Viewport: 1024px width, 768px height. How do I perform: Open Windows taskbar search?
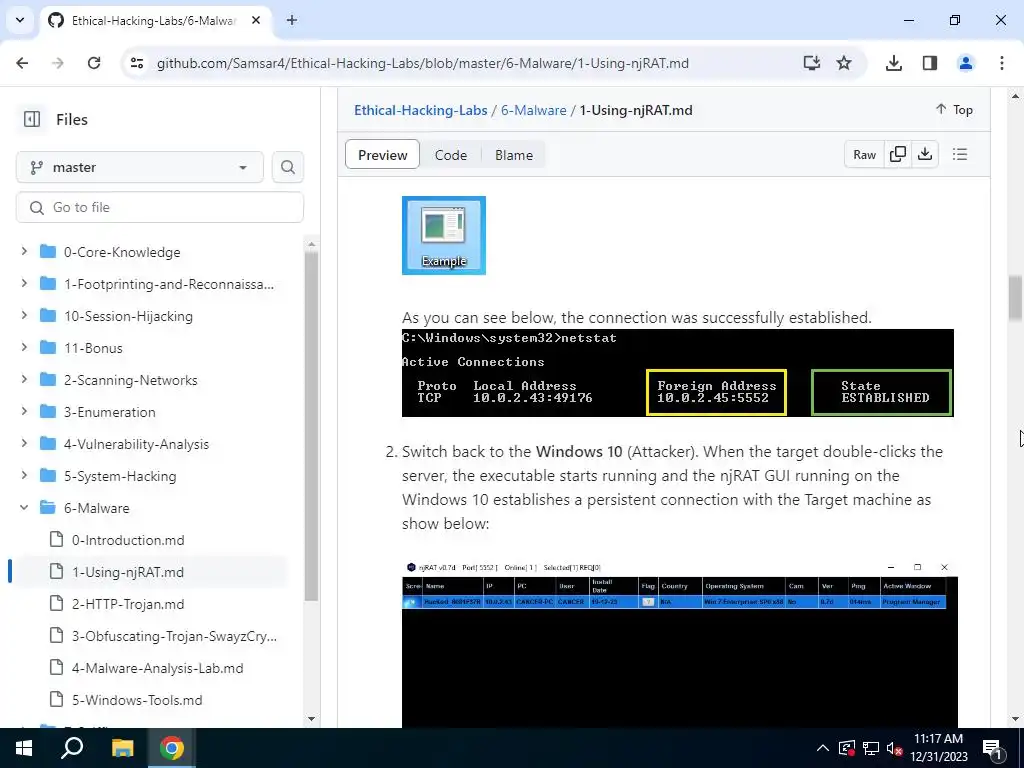72,748
